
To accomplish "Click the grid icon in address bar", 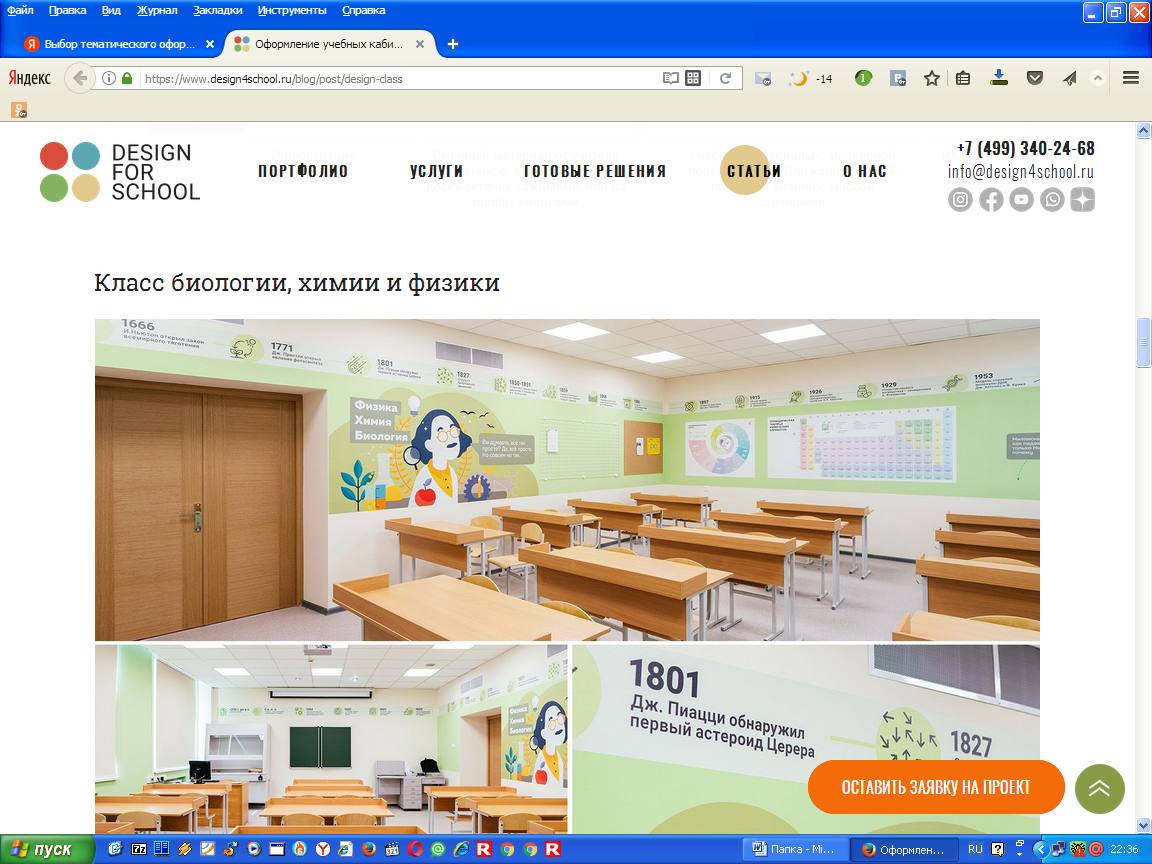I will tap(693, 78).
